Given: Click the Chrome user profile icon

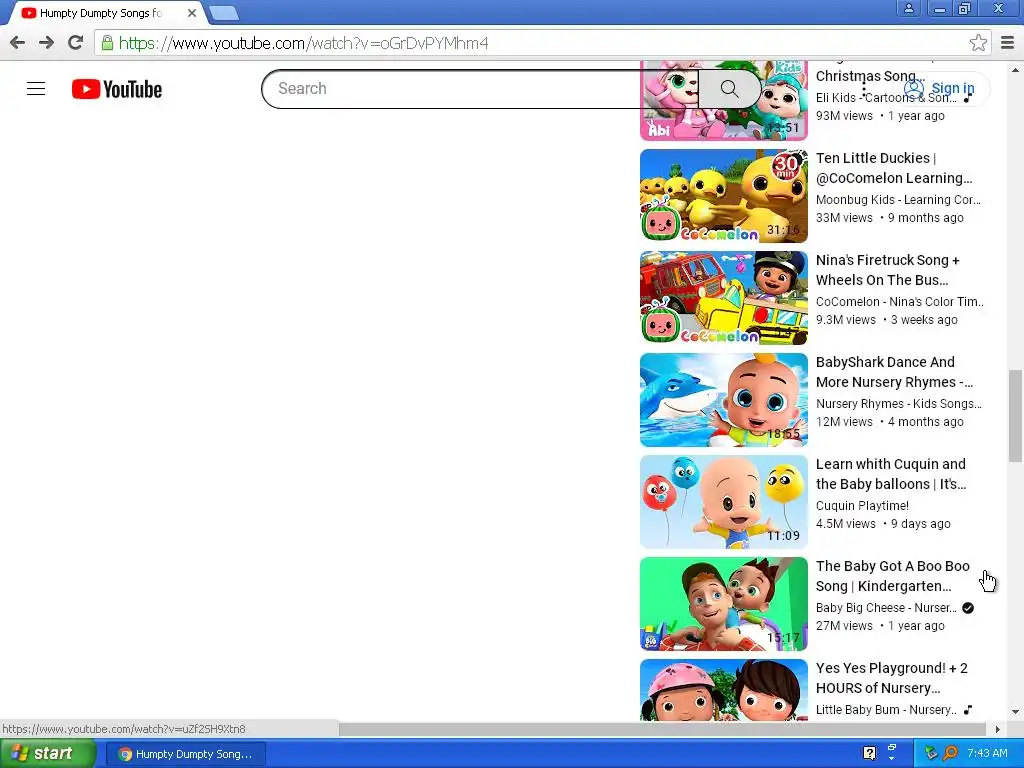Looking at the screenshot, I should (908, 8).
